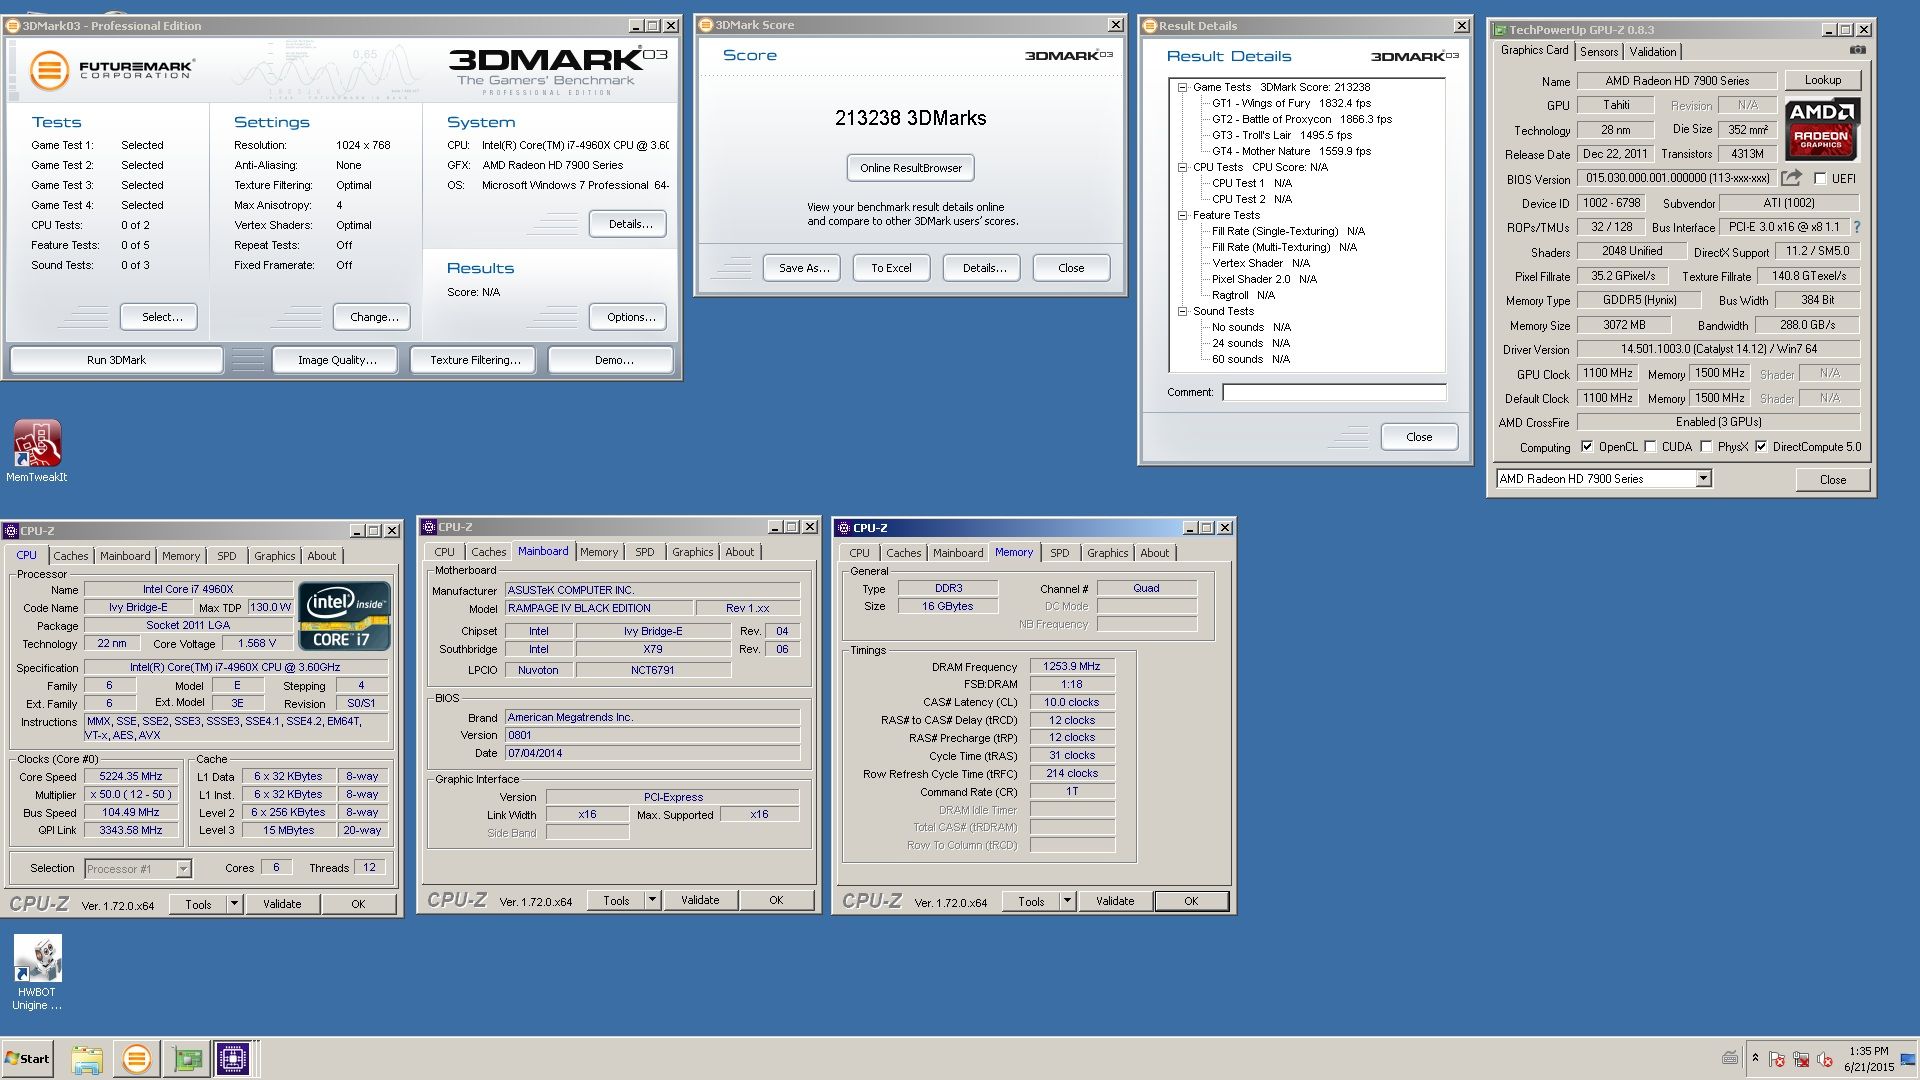Open Caches tab in the first CPU-Z window
The width and height of the screenshot is (1920, 1080).
[71, 556]
